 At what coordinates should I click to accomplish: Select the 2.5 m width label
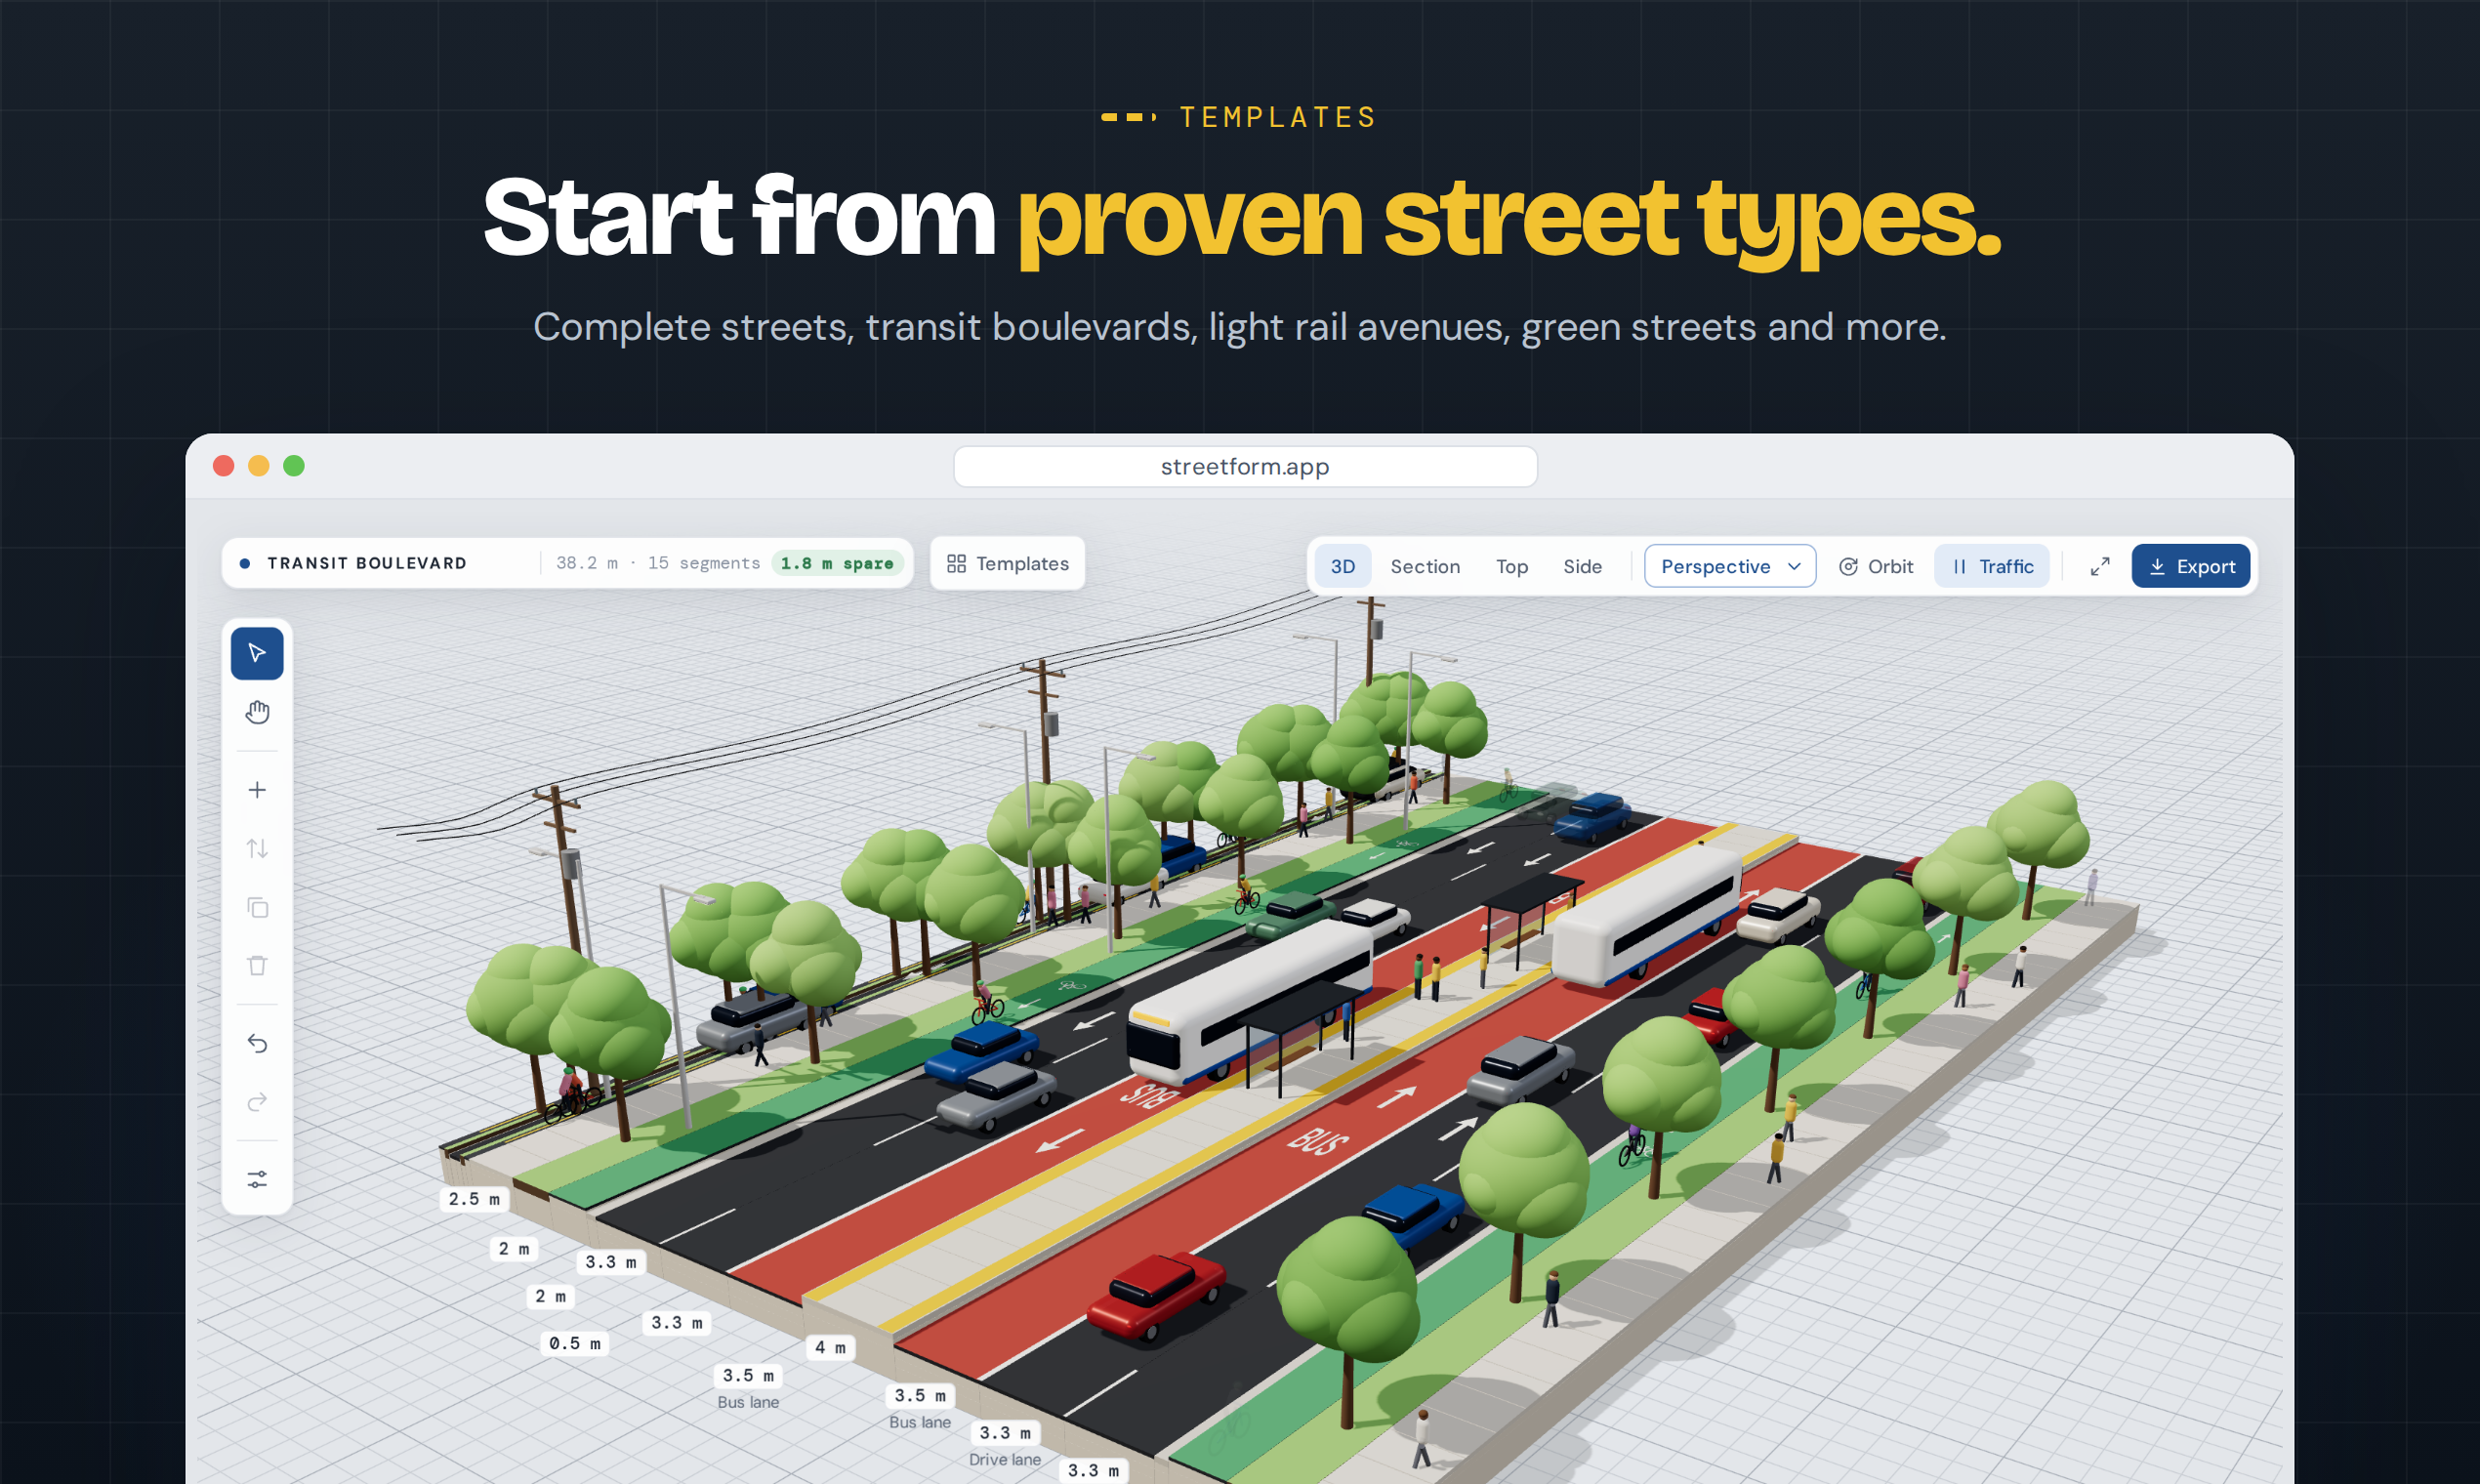coord(474,1199)
